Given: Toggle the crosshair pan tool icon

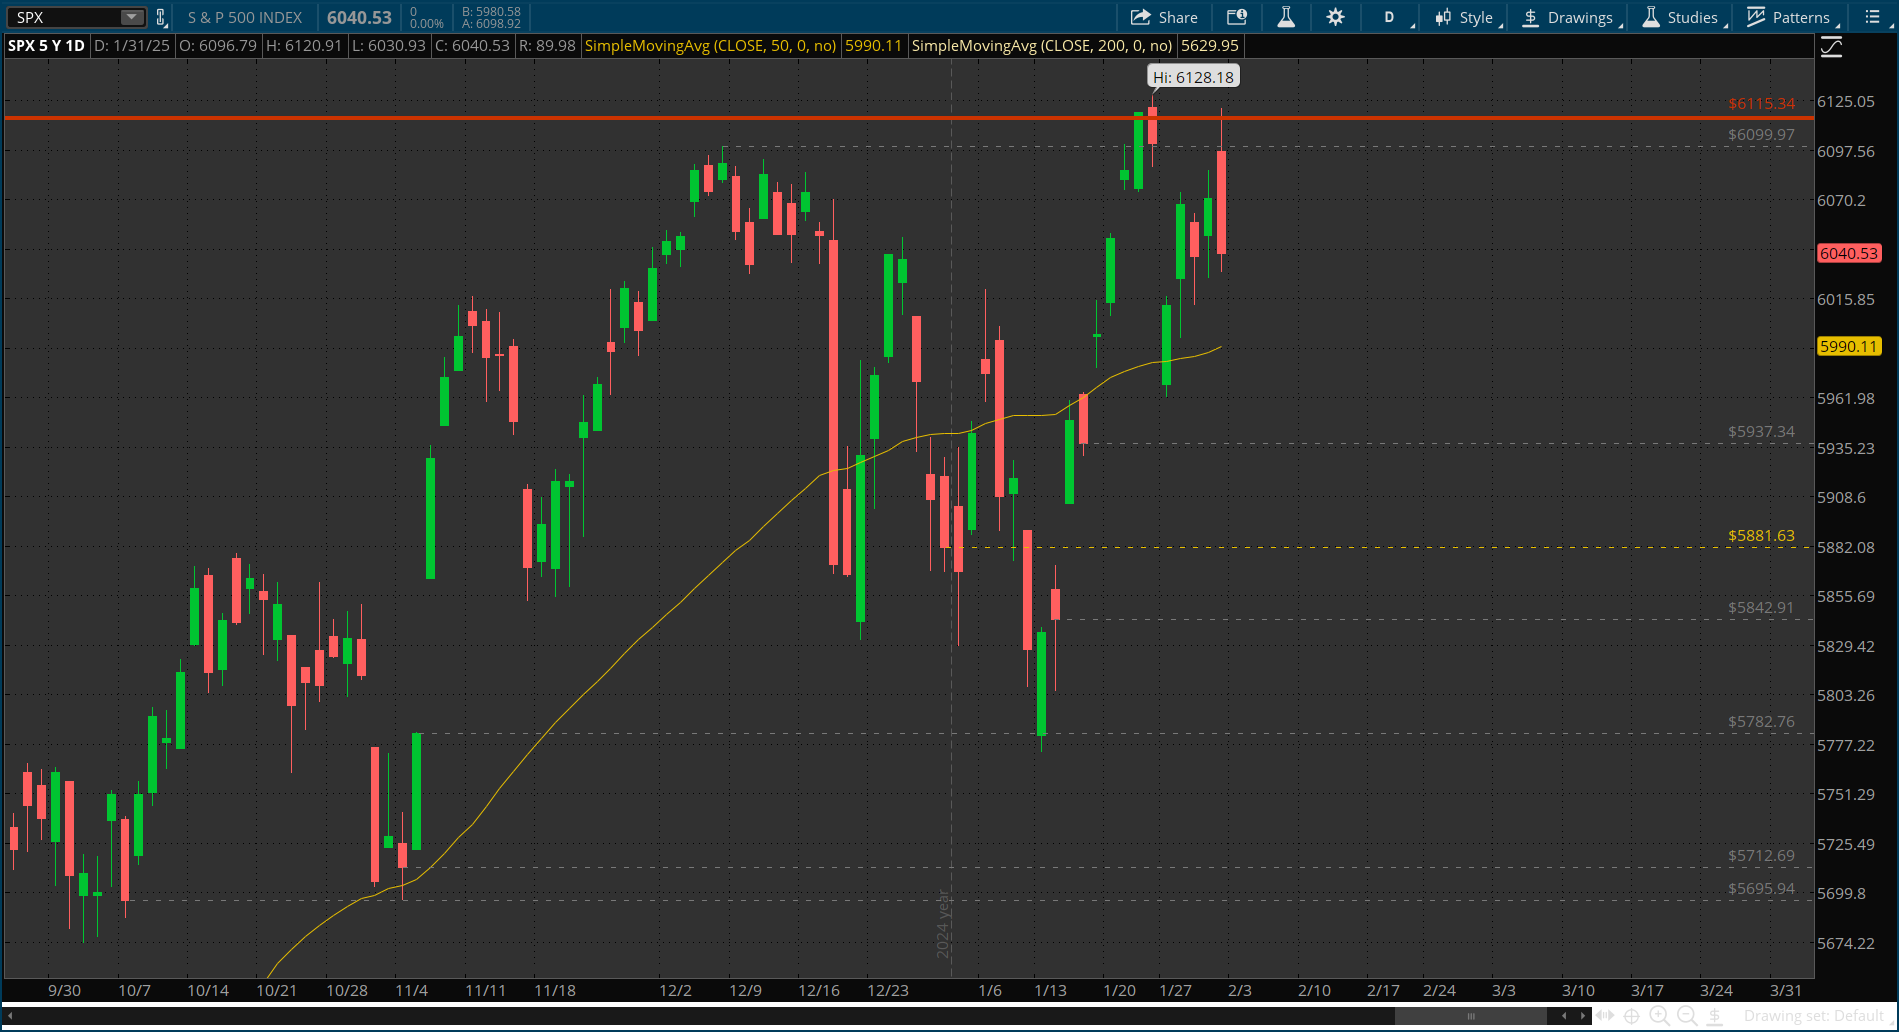Looking at the screenshot, I should (x=1632, y=1016).
